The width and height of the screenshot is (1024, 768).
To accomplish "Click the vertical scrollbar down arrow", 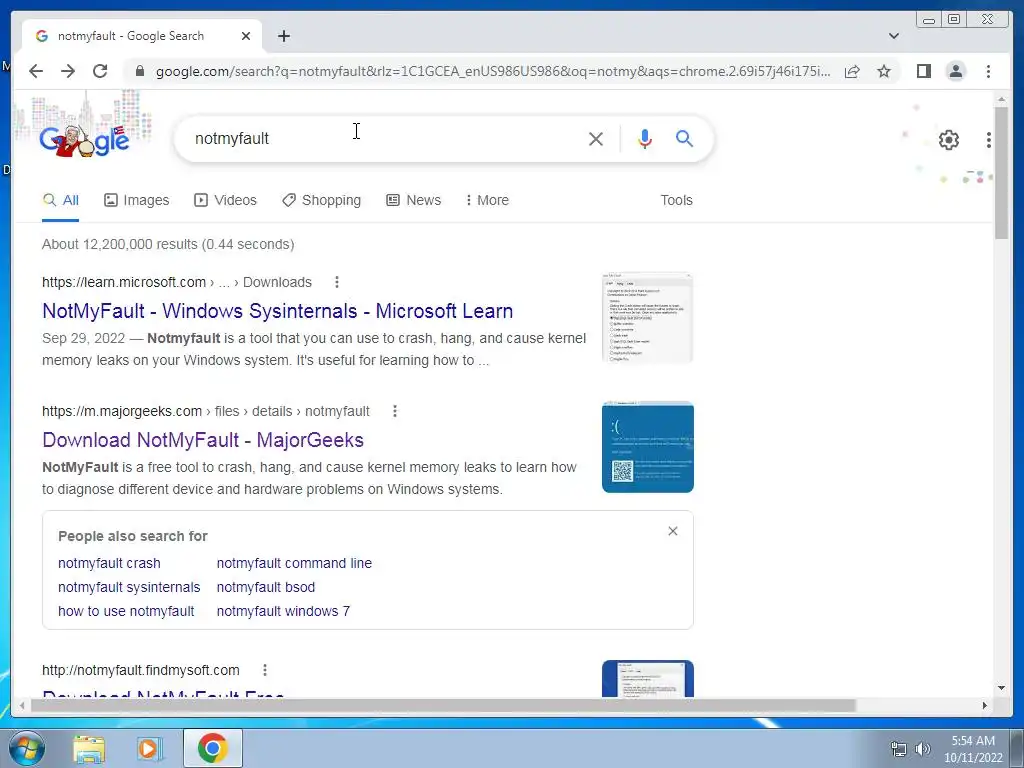I will tap(1001, 688).
